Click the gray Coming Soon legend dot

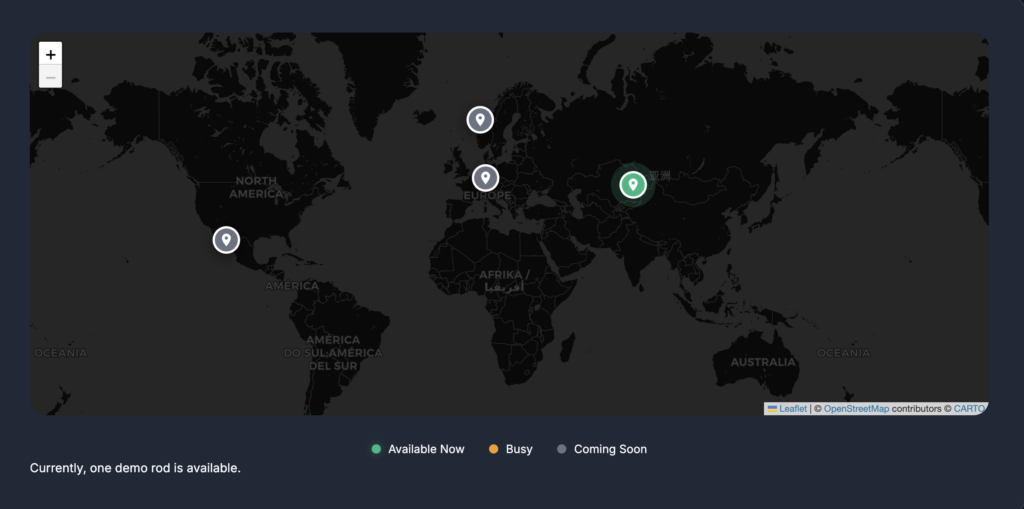click(561, 450)
